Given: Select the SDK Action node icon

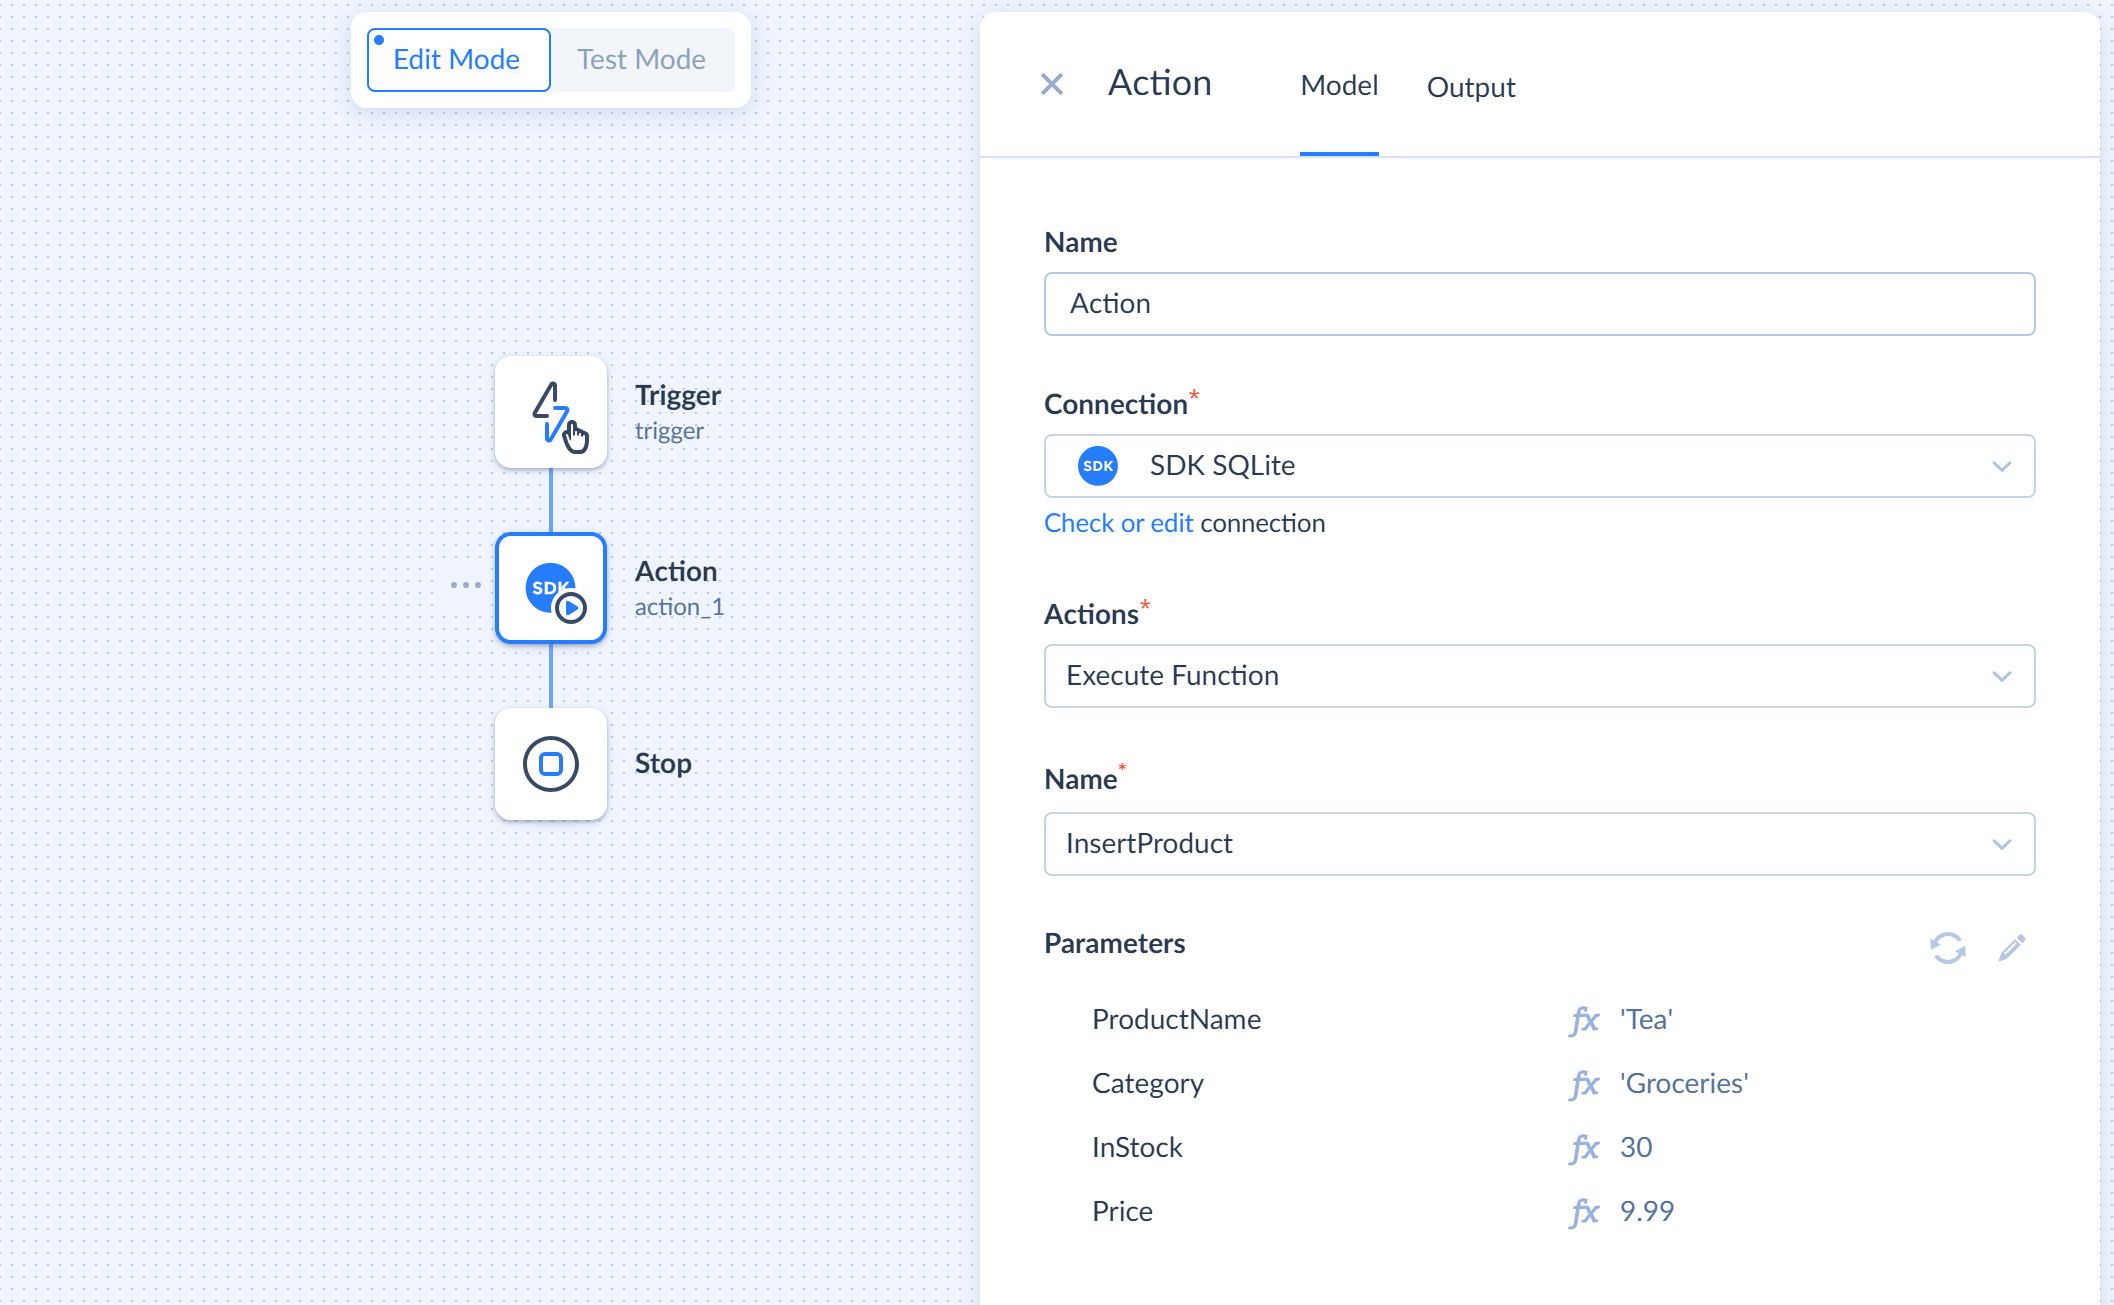Looking at the screenshot, I should 551,588.
